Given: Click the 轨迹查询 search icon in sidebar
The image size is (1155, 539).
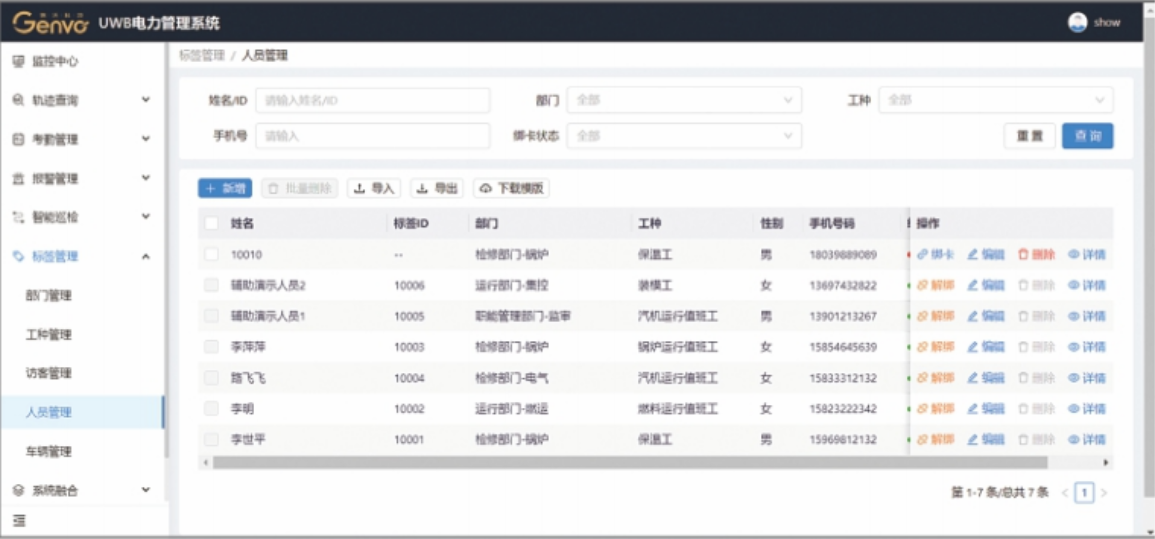Looking at the screenshot, I should (x=19, y=100).
